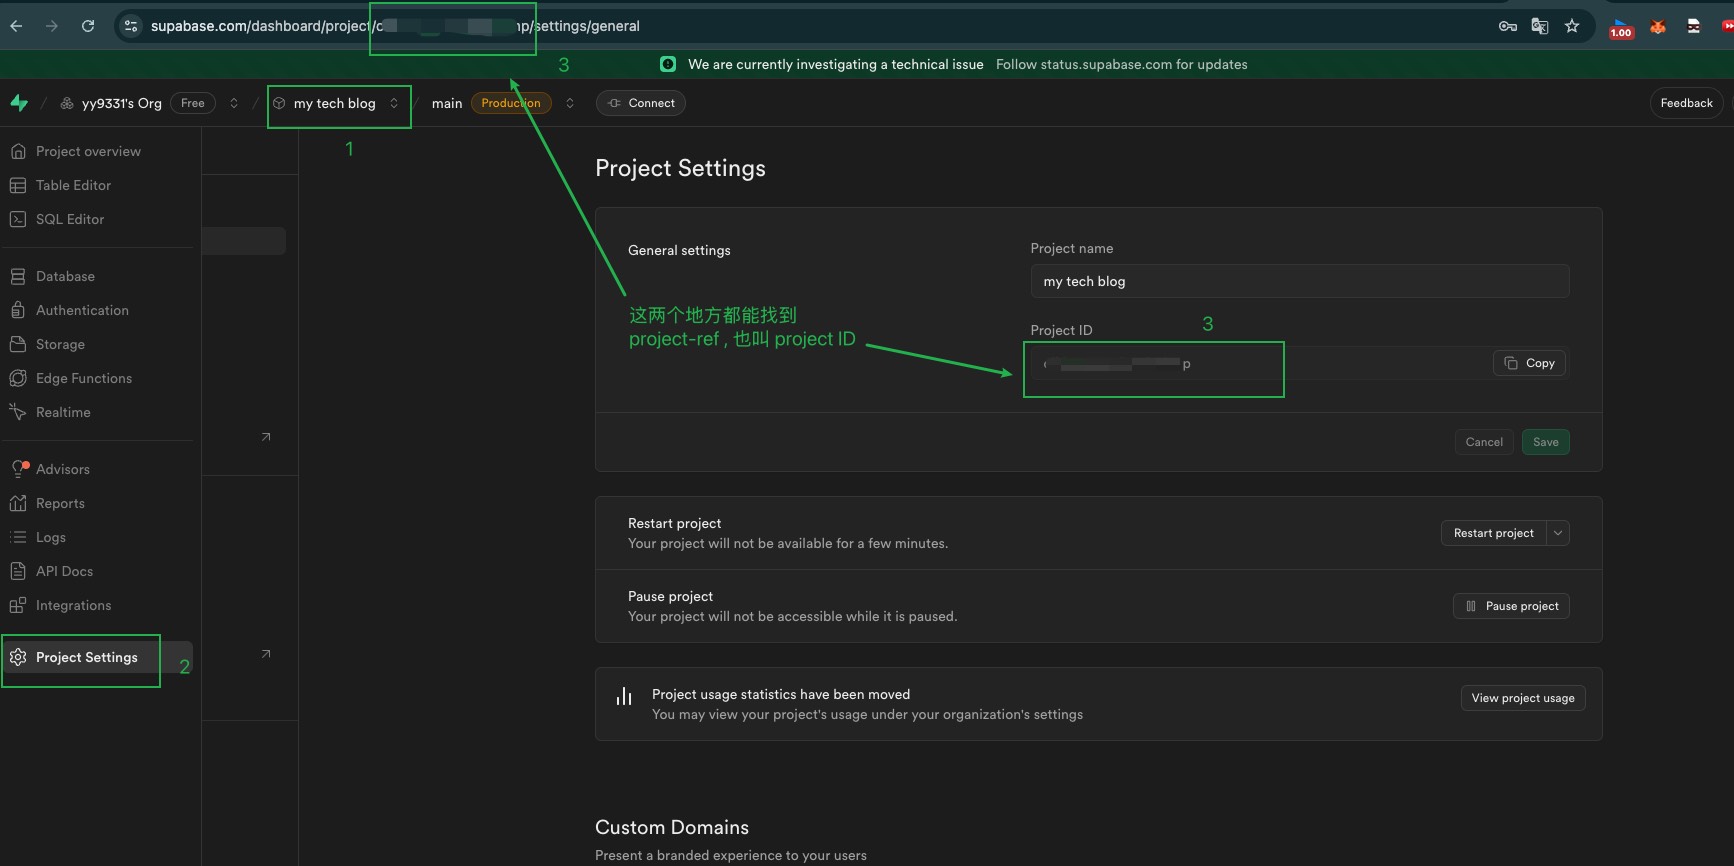Image resolution: width=1734 pixels, height=866 pixels.
Task: Click the Authentication lock icon
Action: [x=18, y=310]
